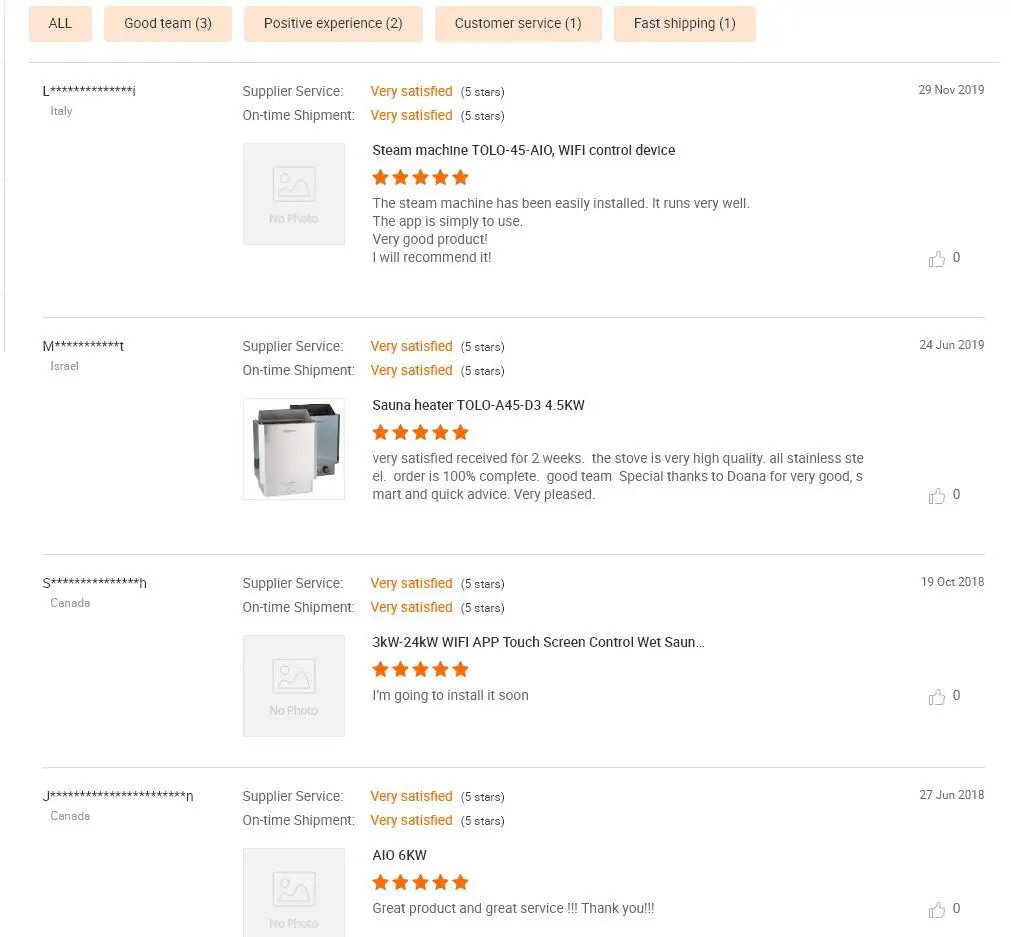The width and height of the screenshot is (1011, 937).
Task: Click the No Photo thumbnail for AIO 6KW
Action: (294, 892)
